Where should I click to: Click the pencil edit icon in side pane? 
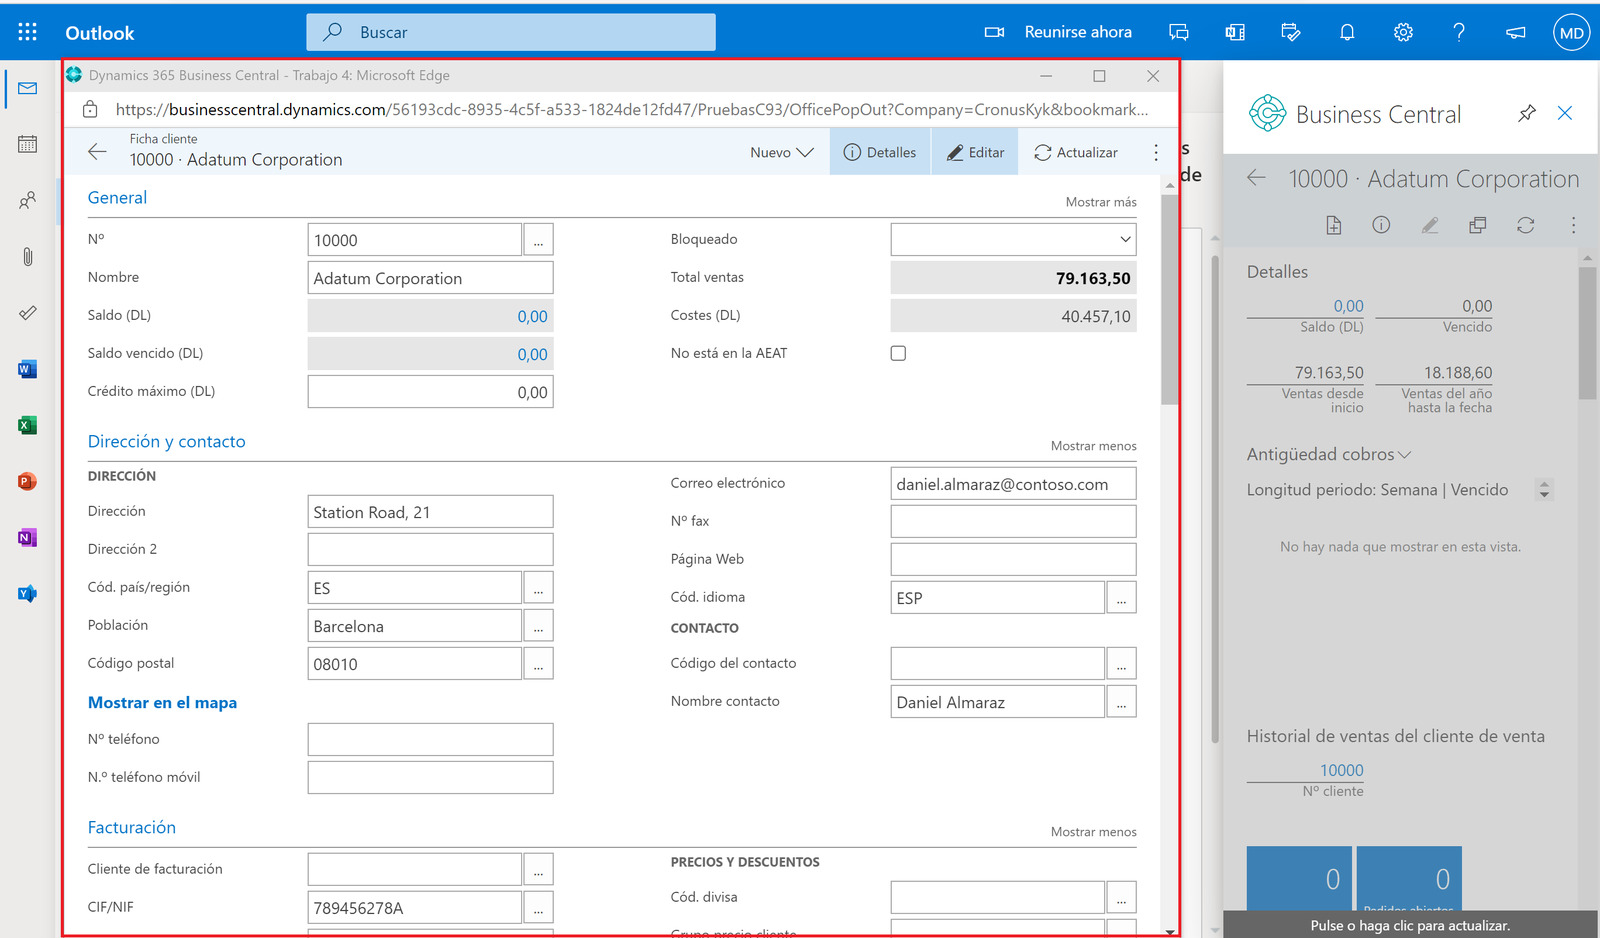point(1430,225)
